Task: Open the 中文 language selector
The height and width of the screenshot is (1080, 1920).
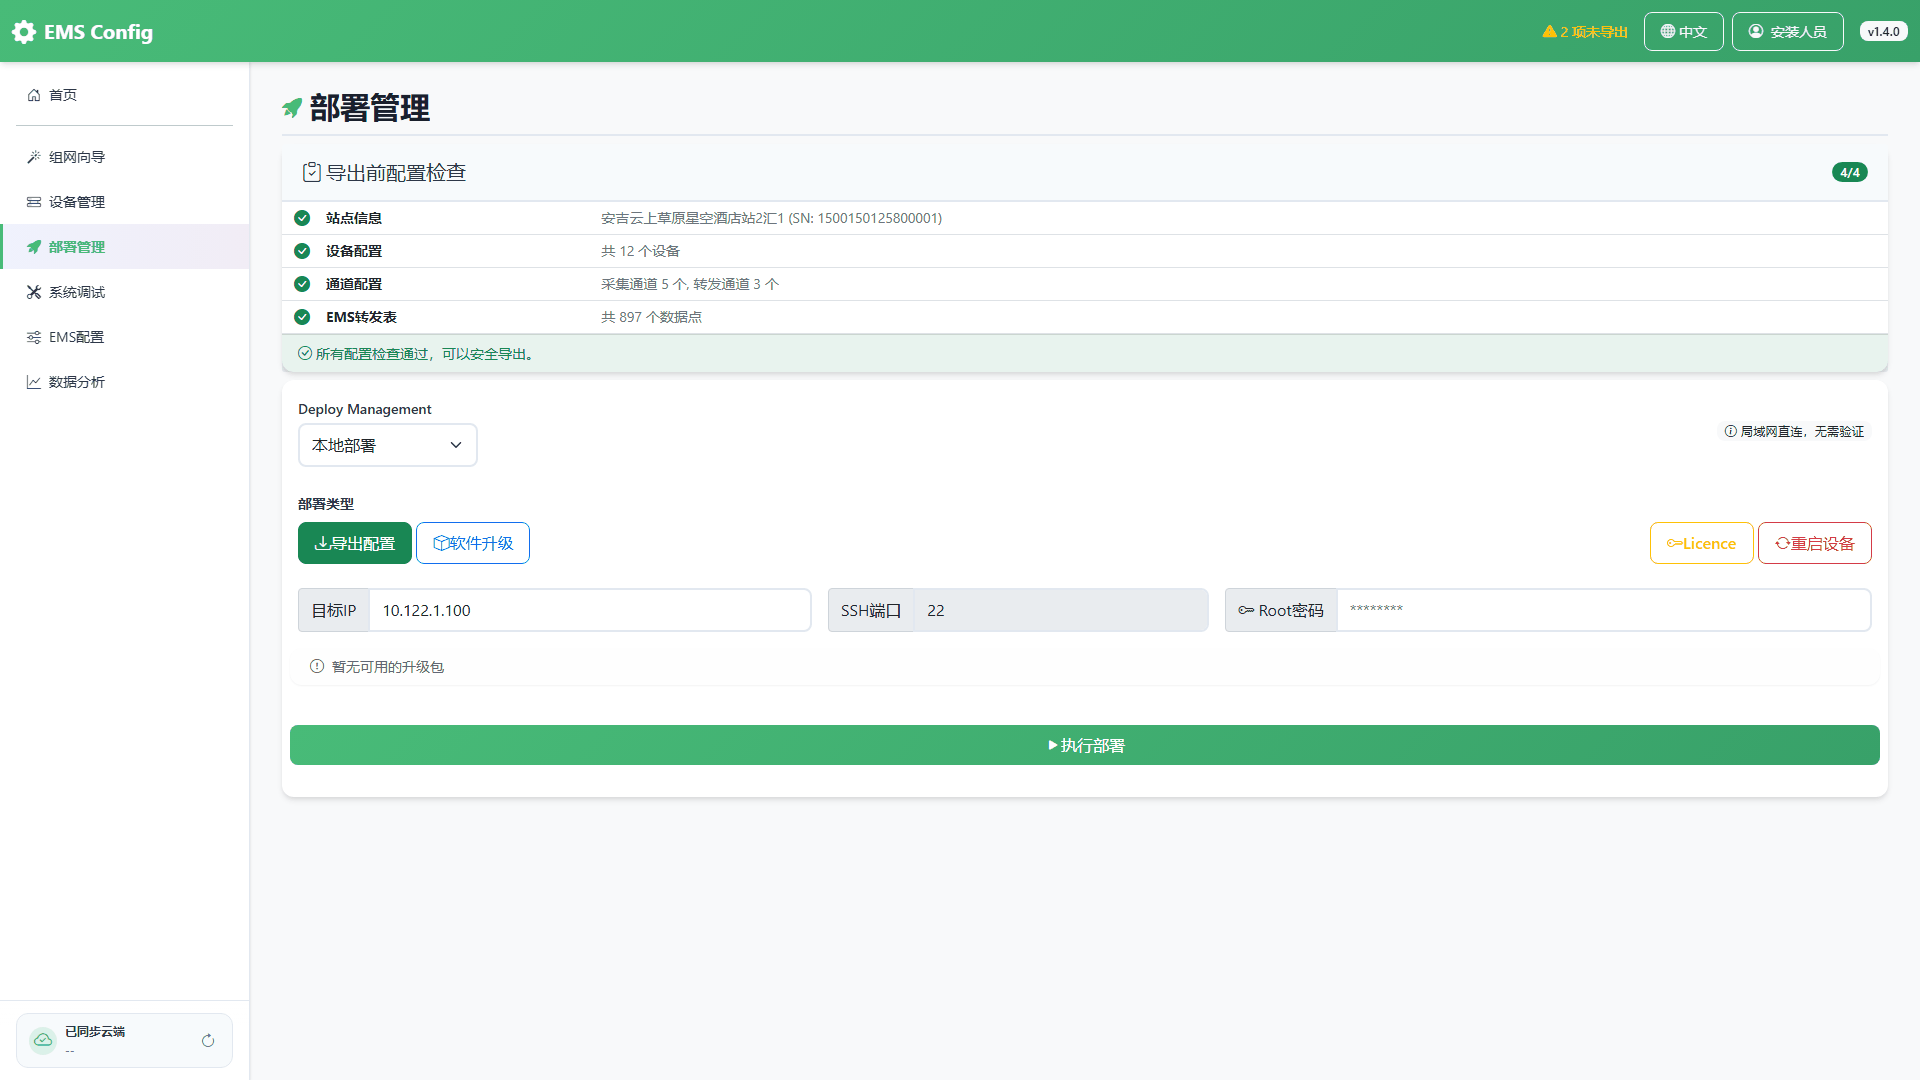Action: click(x=1683, y=32)
